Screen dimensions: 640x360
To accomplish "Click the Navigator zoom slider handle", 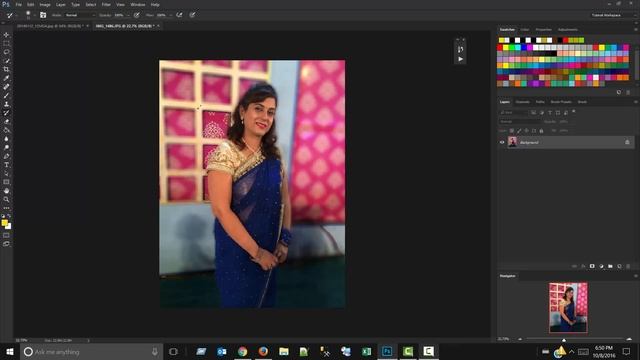I will (564, 340).
